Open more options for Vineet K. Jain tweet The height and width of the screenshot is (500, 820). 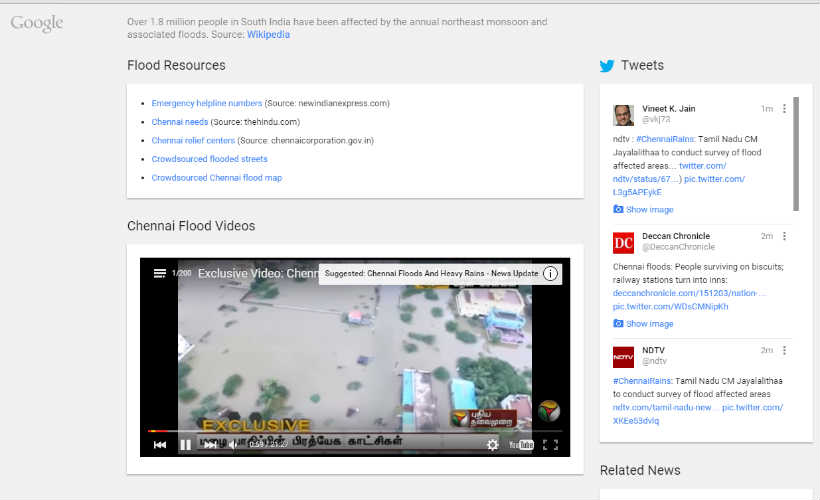[784, 109]
